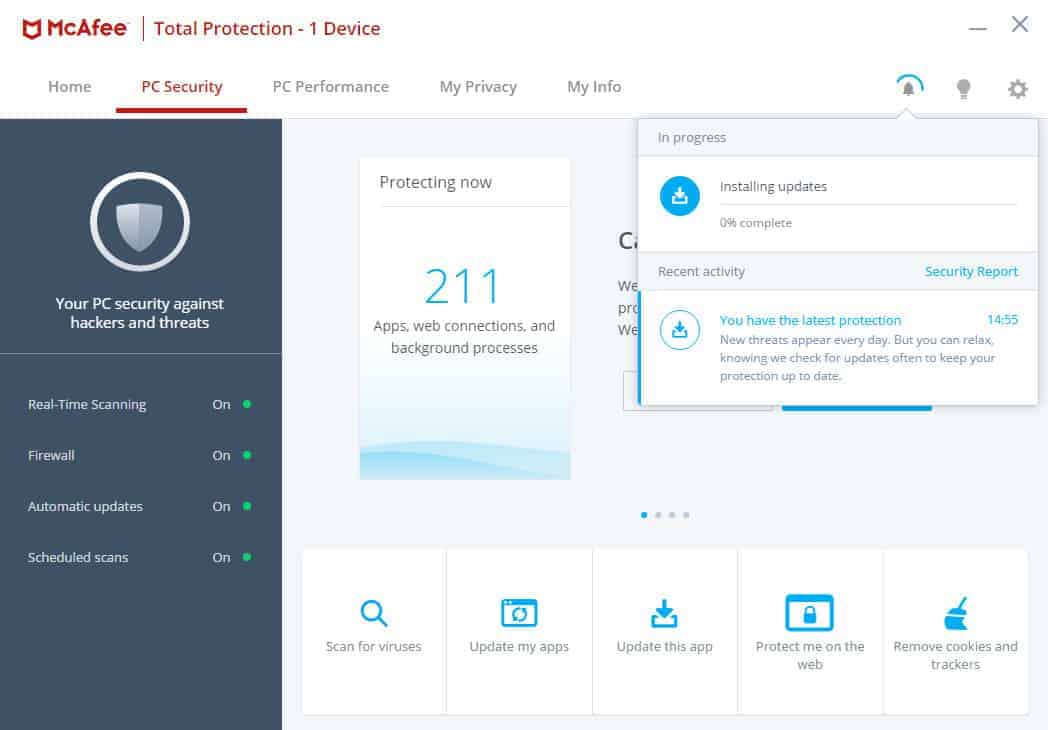
Task: Click the Protect me on the web lock icon
Action: pyautogui.click(x=809, y=612)
